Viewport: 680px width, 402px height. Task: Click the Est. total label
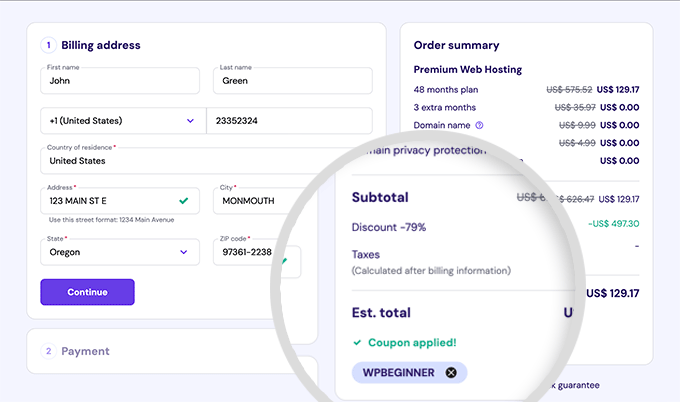381,313
